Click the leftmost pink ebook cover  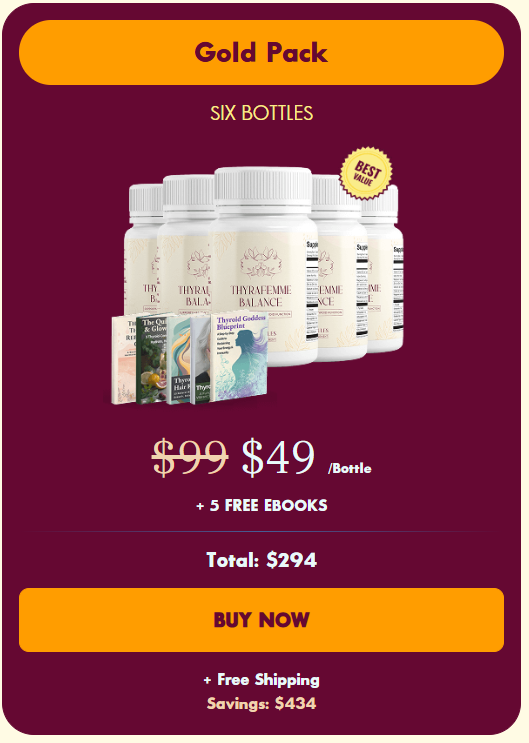[x=124, y=360]
